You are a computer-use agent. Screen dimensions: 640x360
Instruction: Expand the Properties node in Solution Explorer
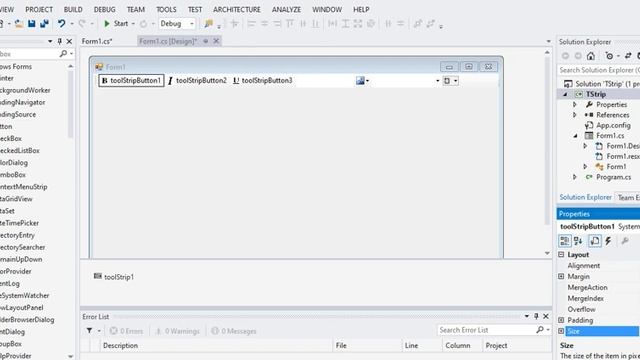tap(575, 105)
